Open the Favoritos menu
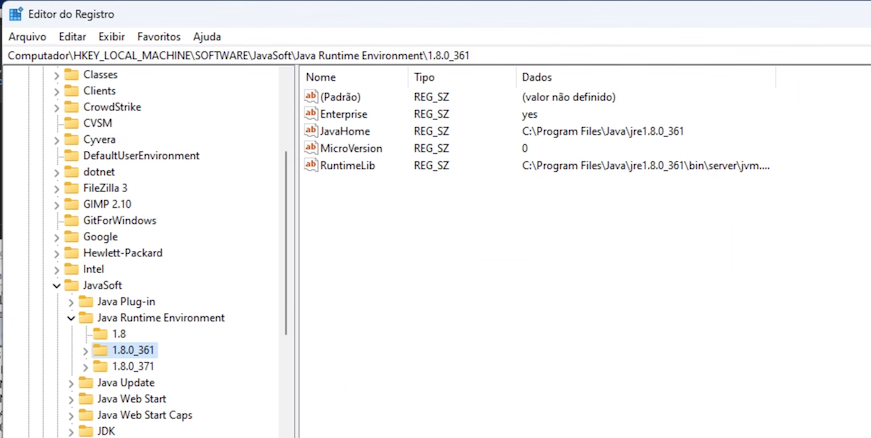This screenshot has height=438, width=871. 159,37
